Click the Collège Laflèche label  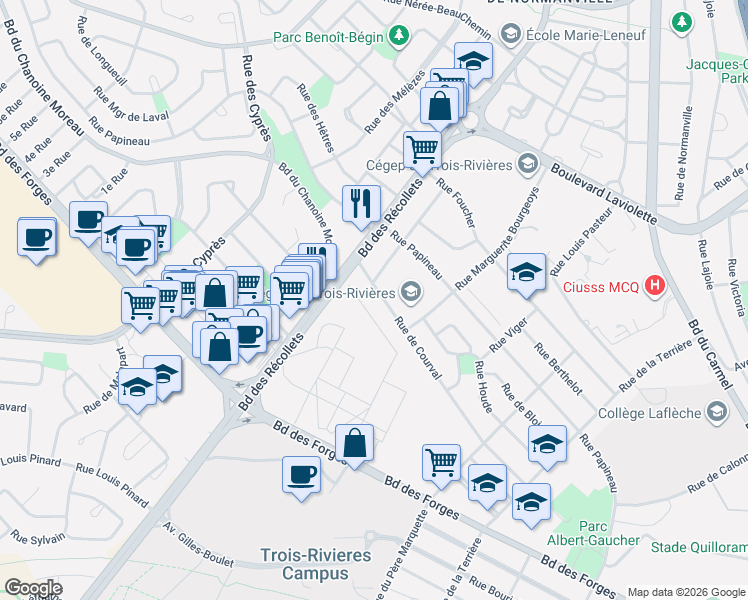click(x=649, y=413)
